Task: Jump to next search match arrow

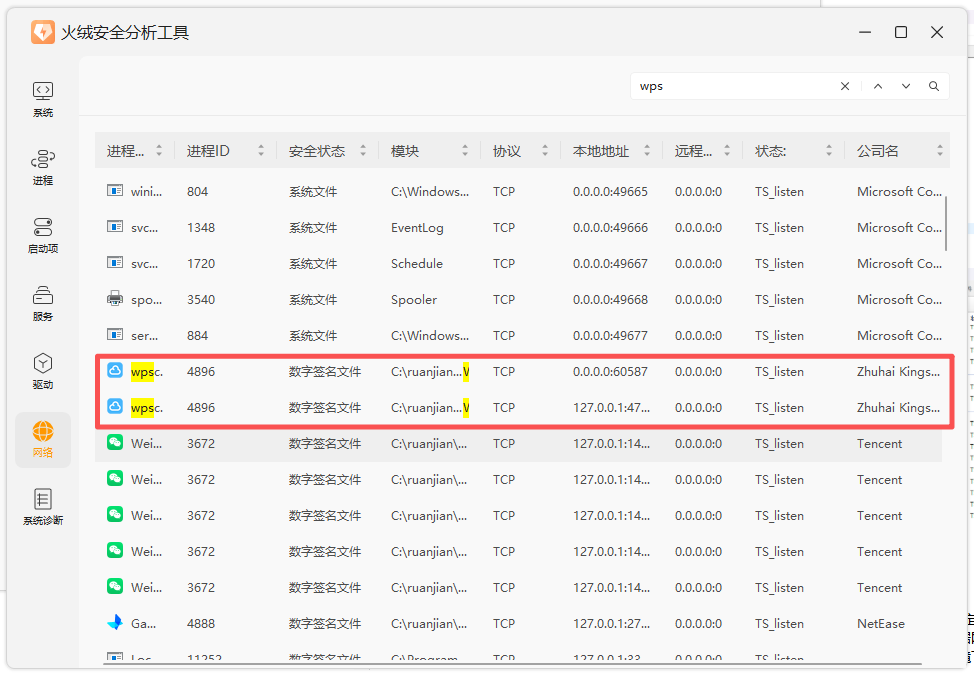Action: click(x=906, y=86)
